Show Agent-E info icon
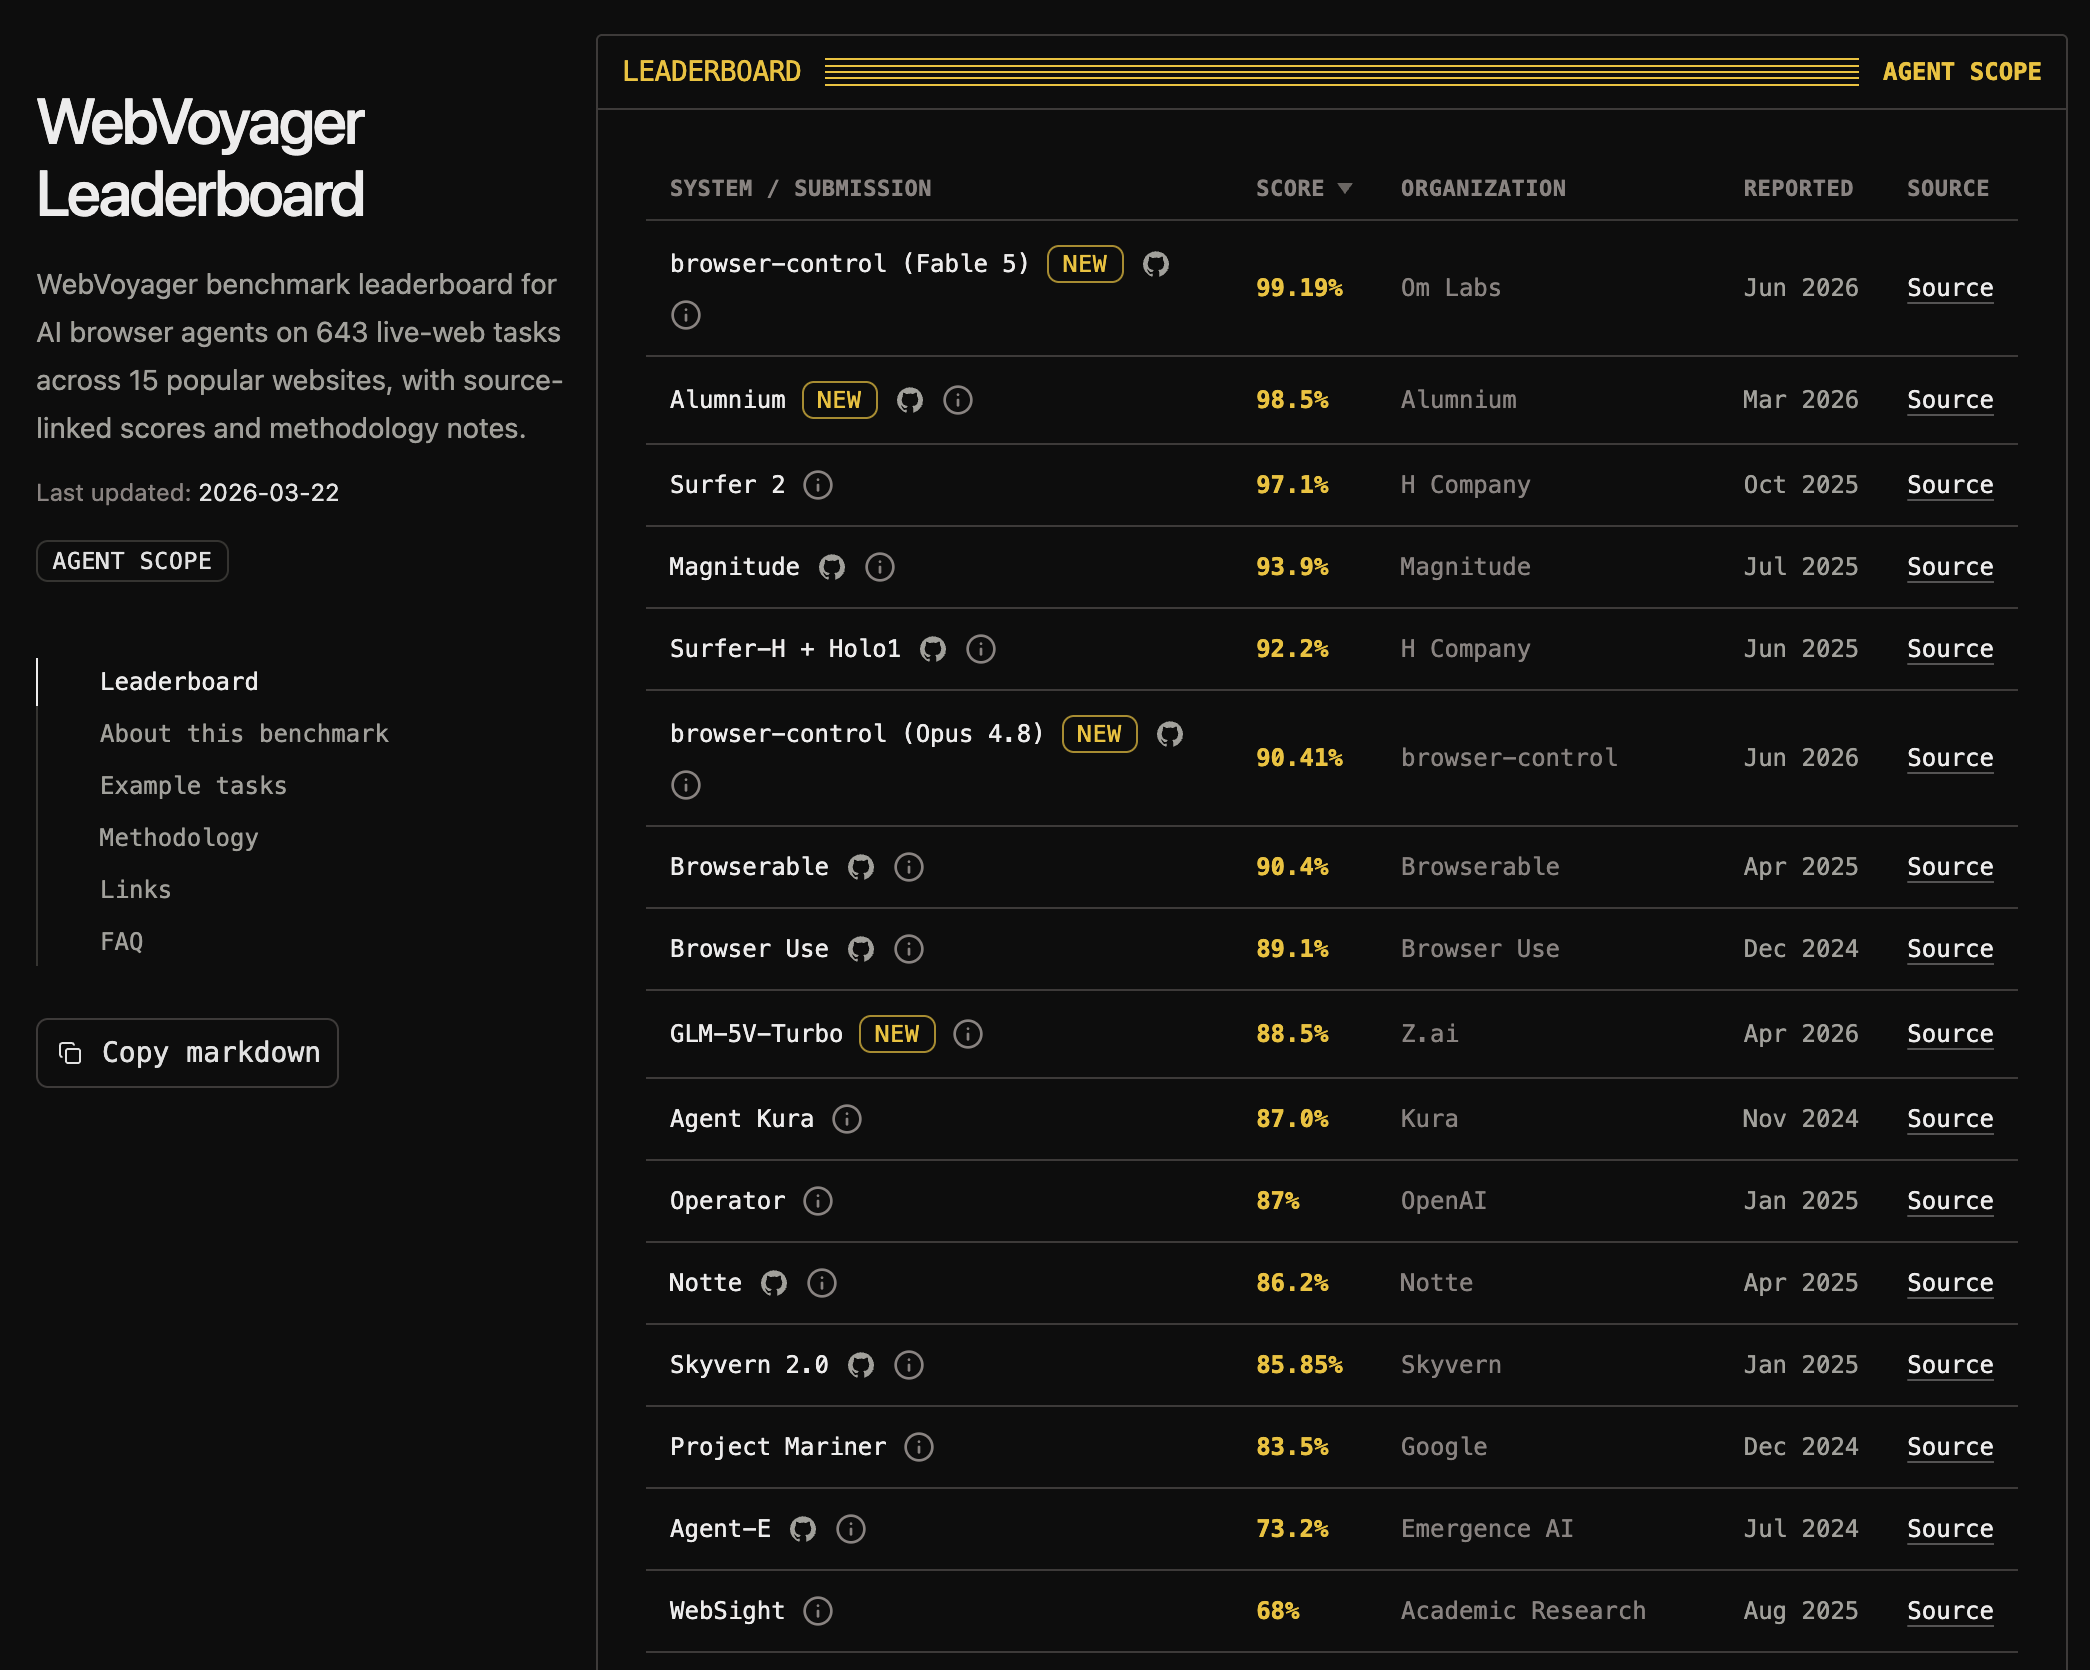 (851, 1529)
